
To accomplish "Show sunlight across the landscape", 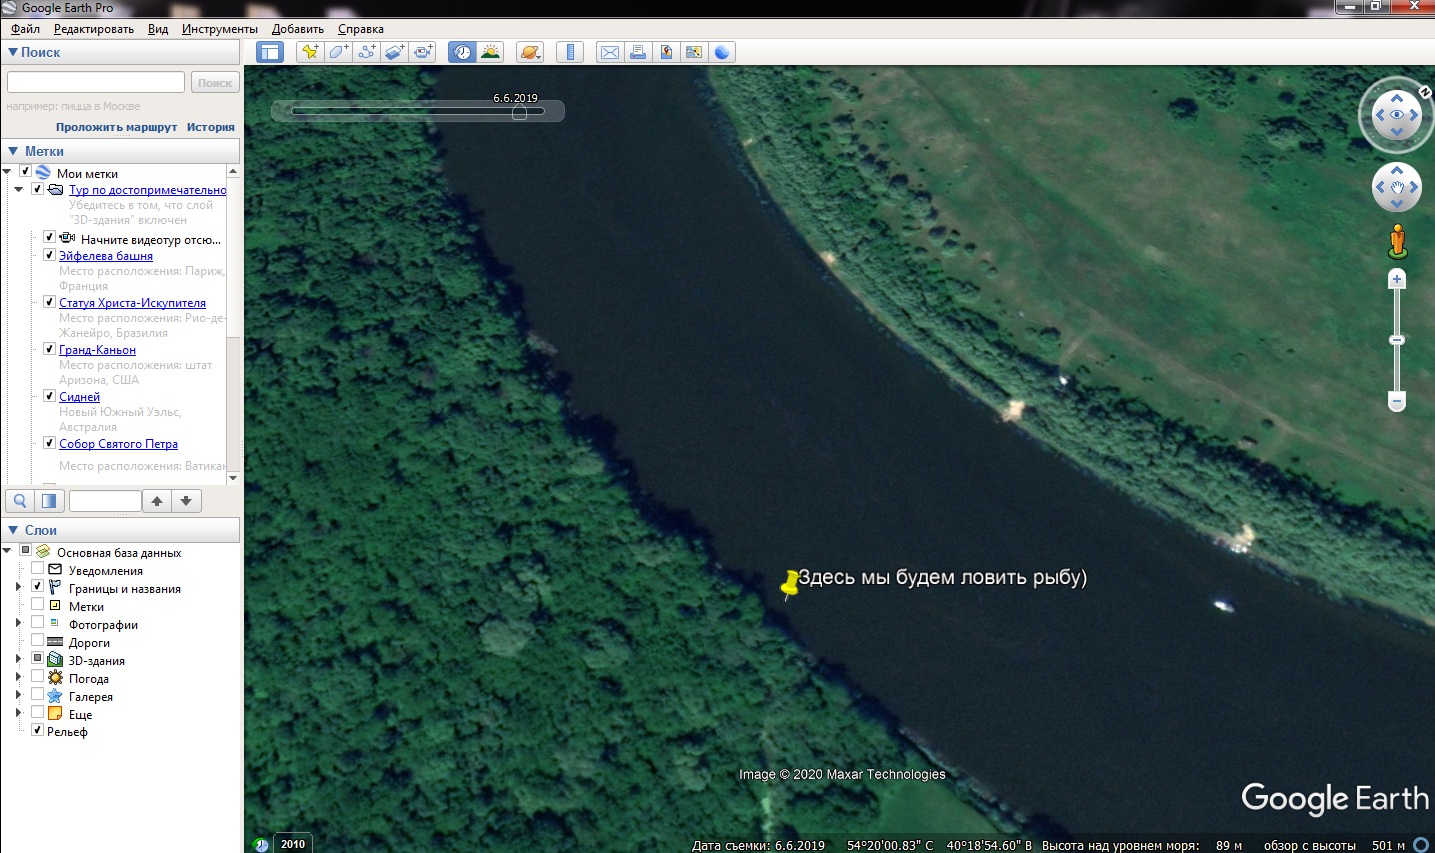I will (x=490, y=52).
